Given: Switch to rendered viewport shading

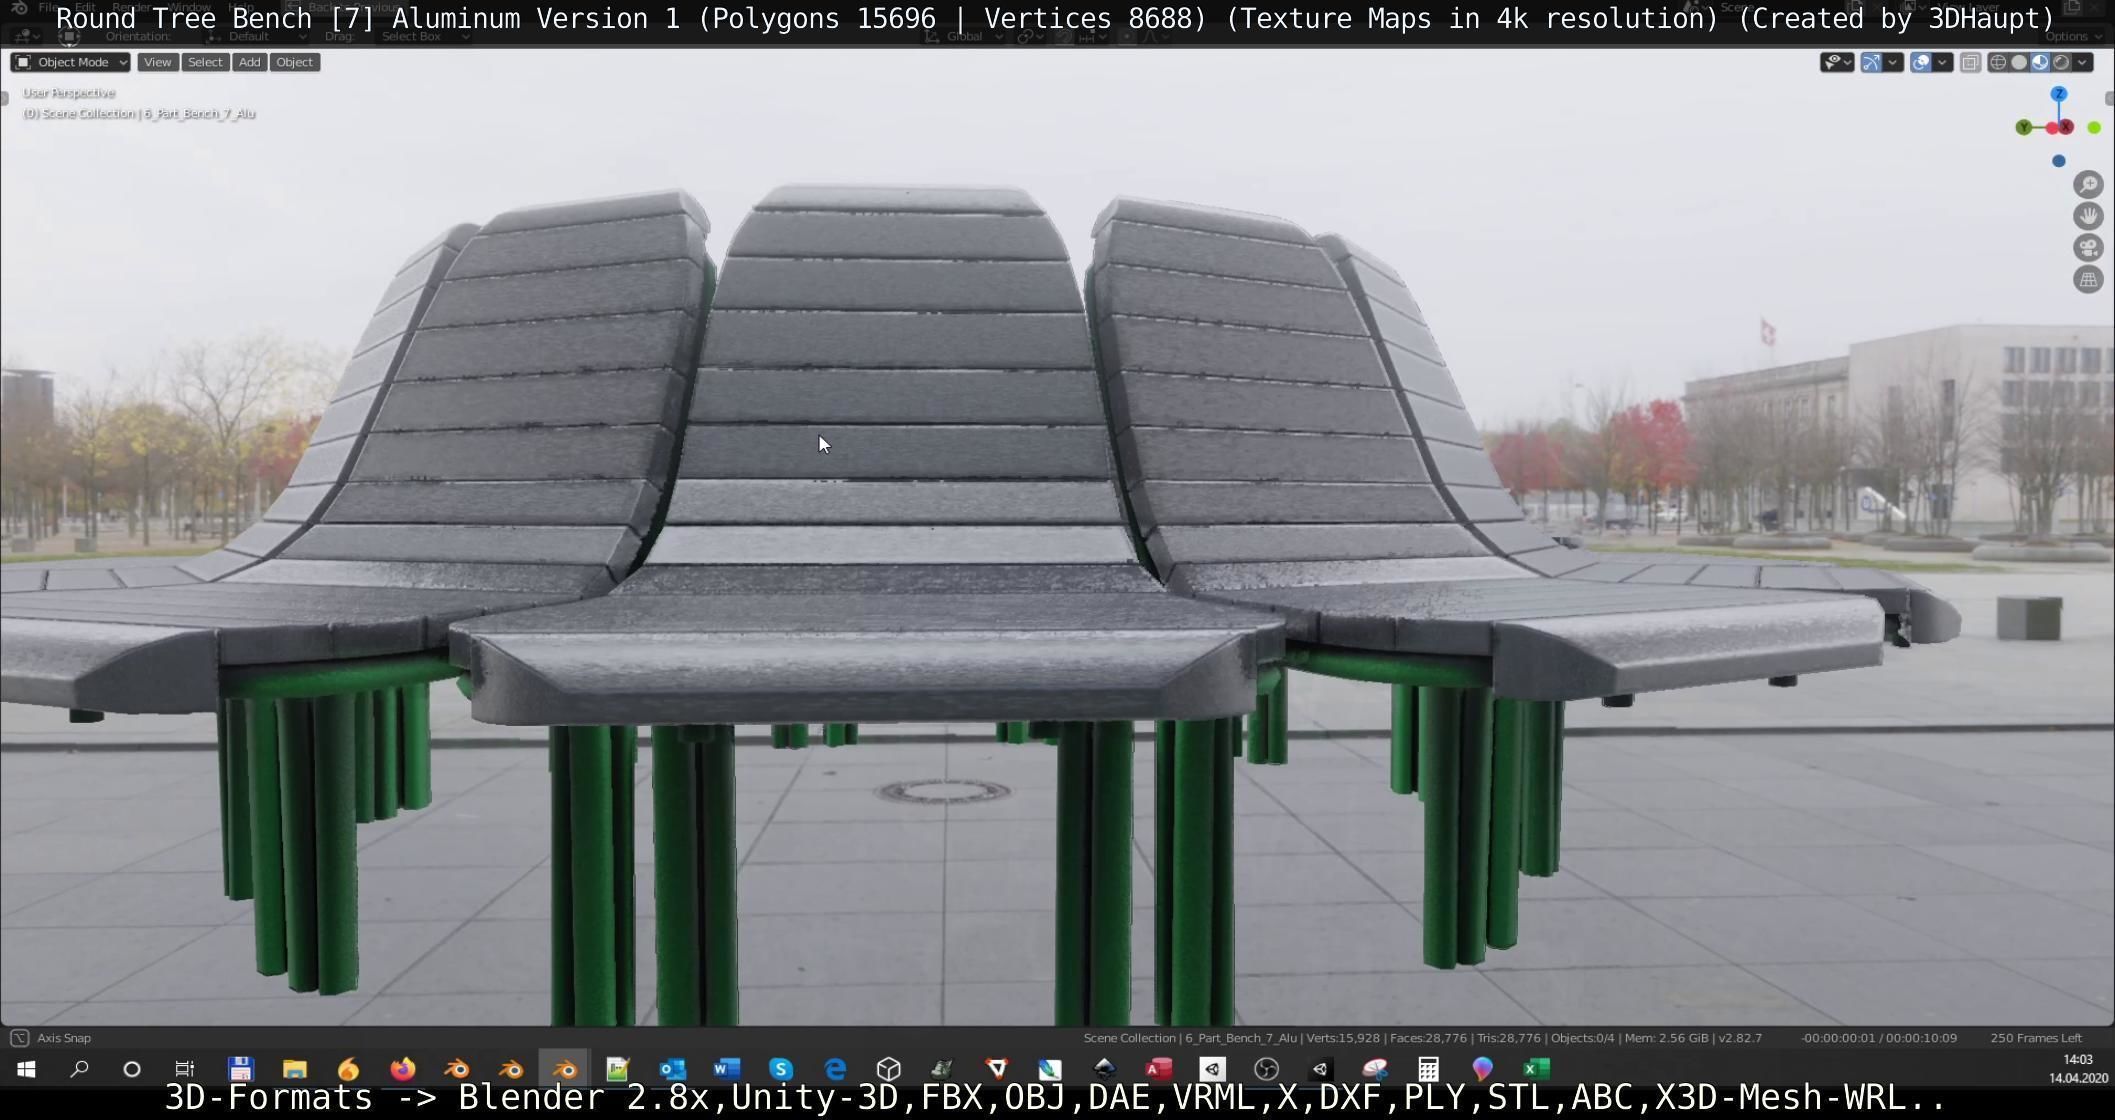Looking at the screenshot, I should [x=2061, y=62].
